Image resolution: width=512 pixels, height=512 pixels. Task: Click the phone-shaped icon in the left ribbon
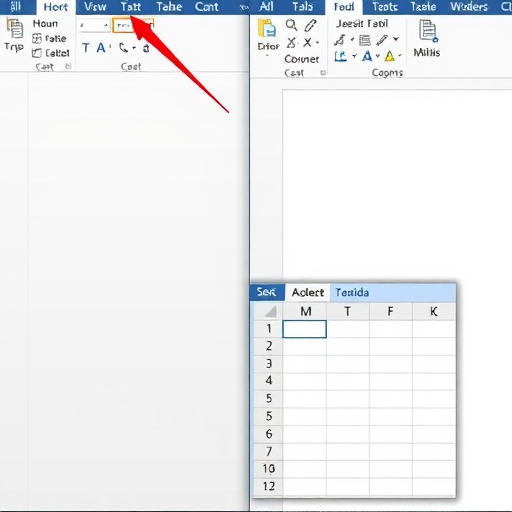point(123,48)
